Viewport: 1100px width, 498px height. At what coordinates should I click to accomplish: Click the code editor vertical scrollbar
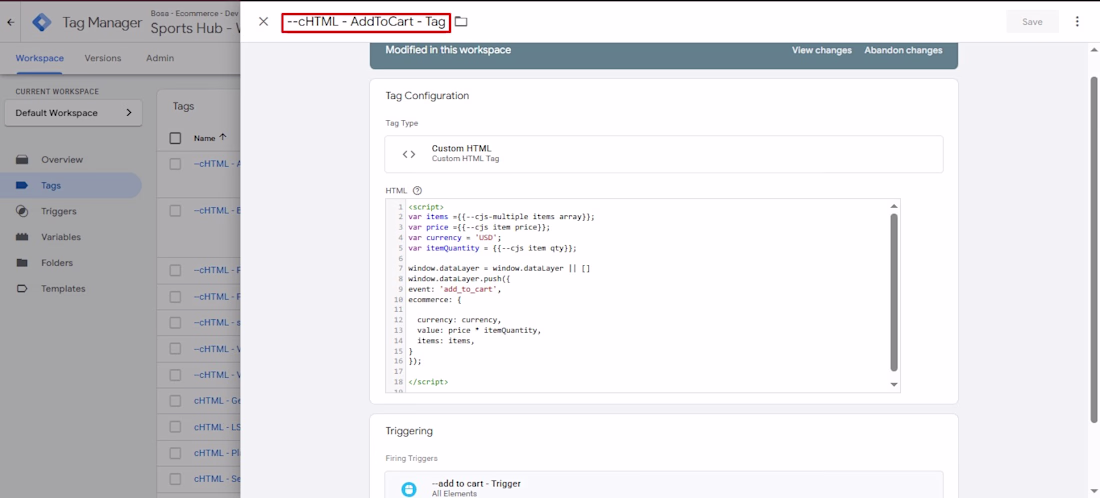(x=894, y=292)
